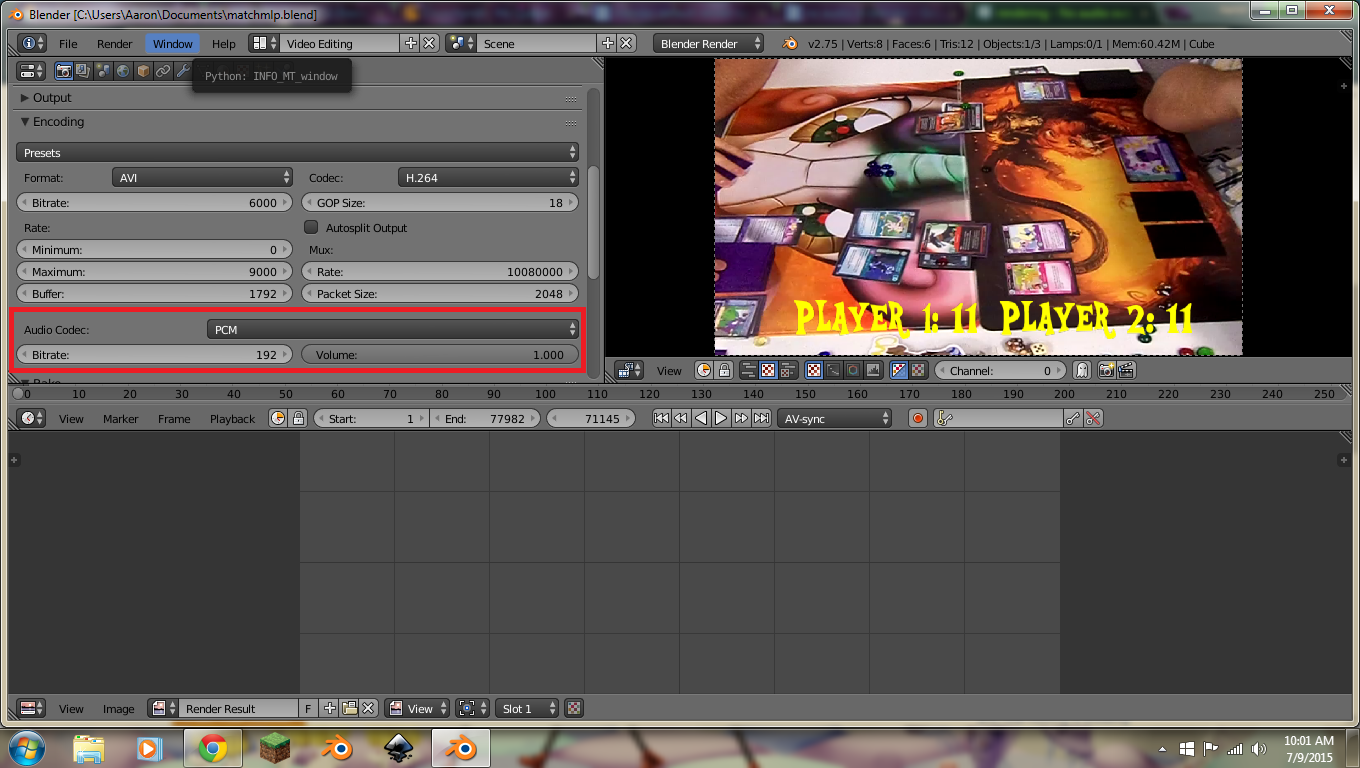Open the Format AVI dropdown
Image resolution: width=1360 pixels, height=768 pixels.
point(202,177)
